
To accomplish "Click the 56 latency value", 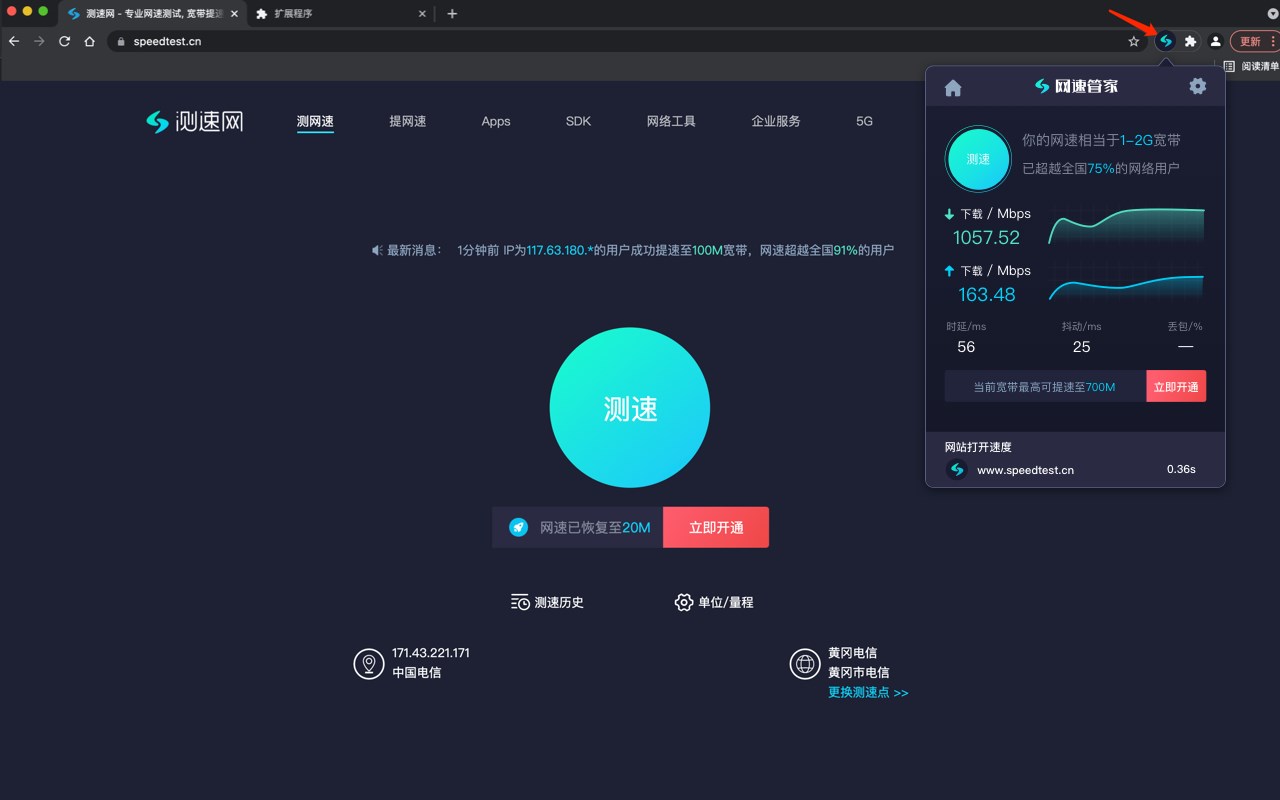I will point(966,347).
